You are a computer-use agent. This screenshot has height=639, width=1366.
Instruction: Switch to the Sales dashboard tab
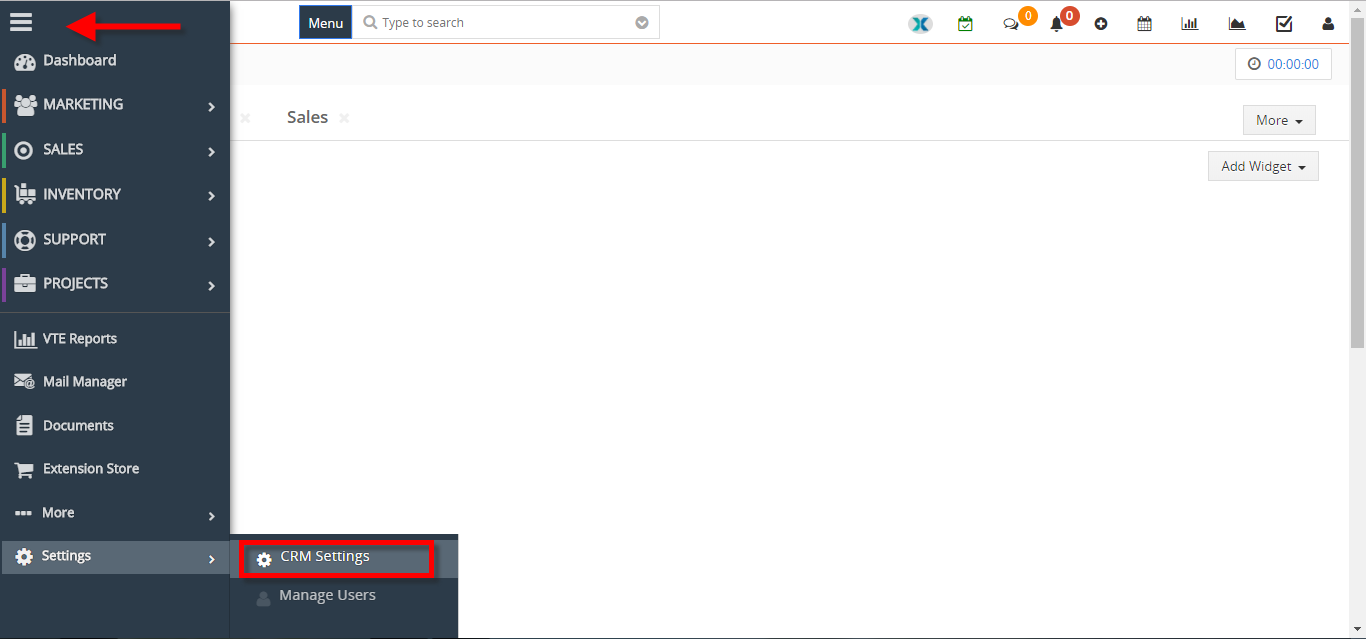(x=307, y=117)
